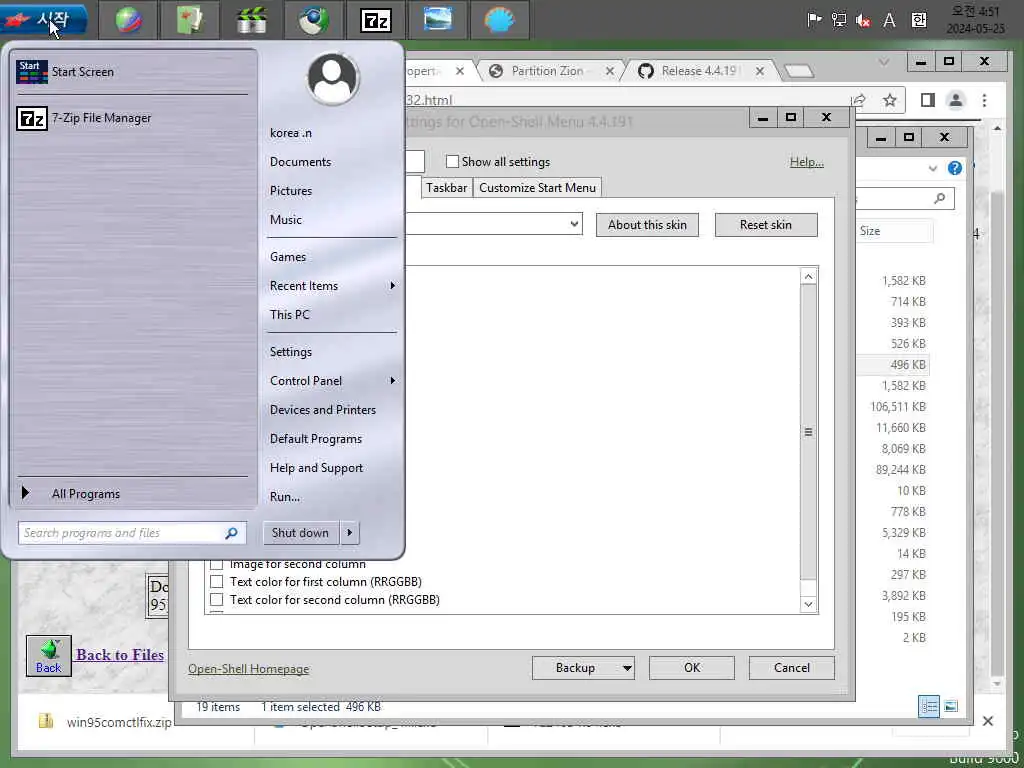Open the picture viewer taskbar icon
Viewport: 1024px width, 768px height.
click(x=437, y=20)
